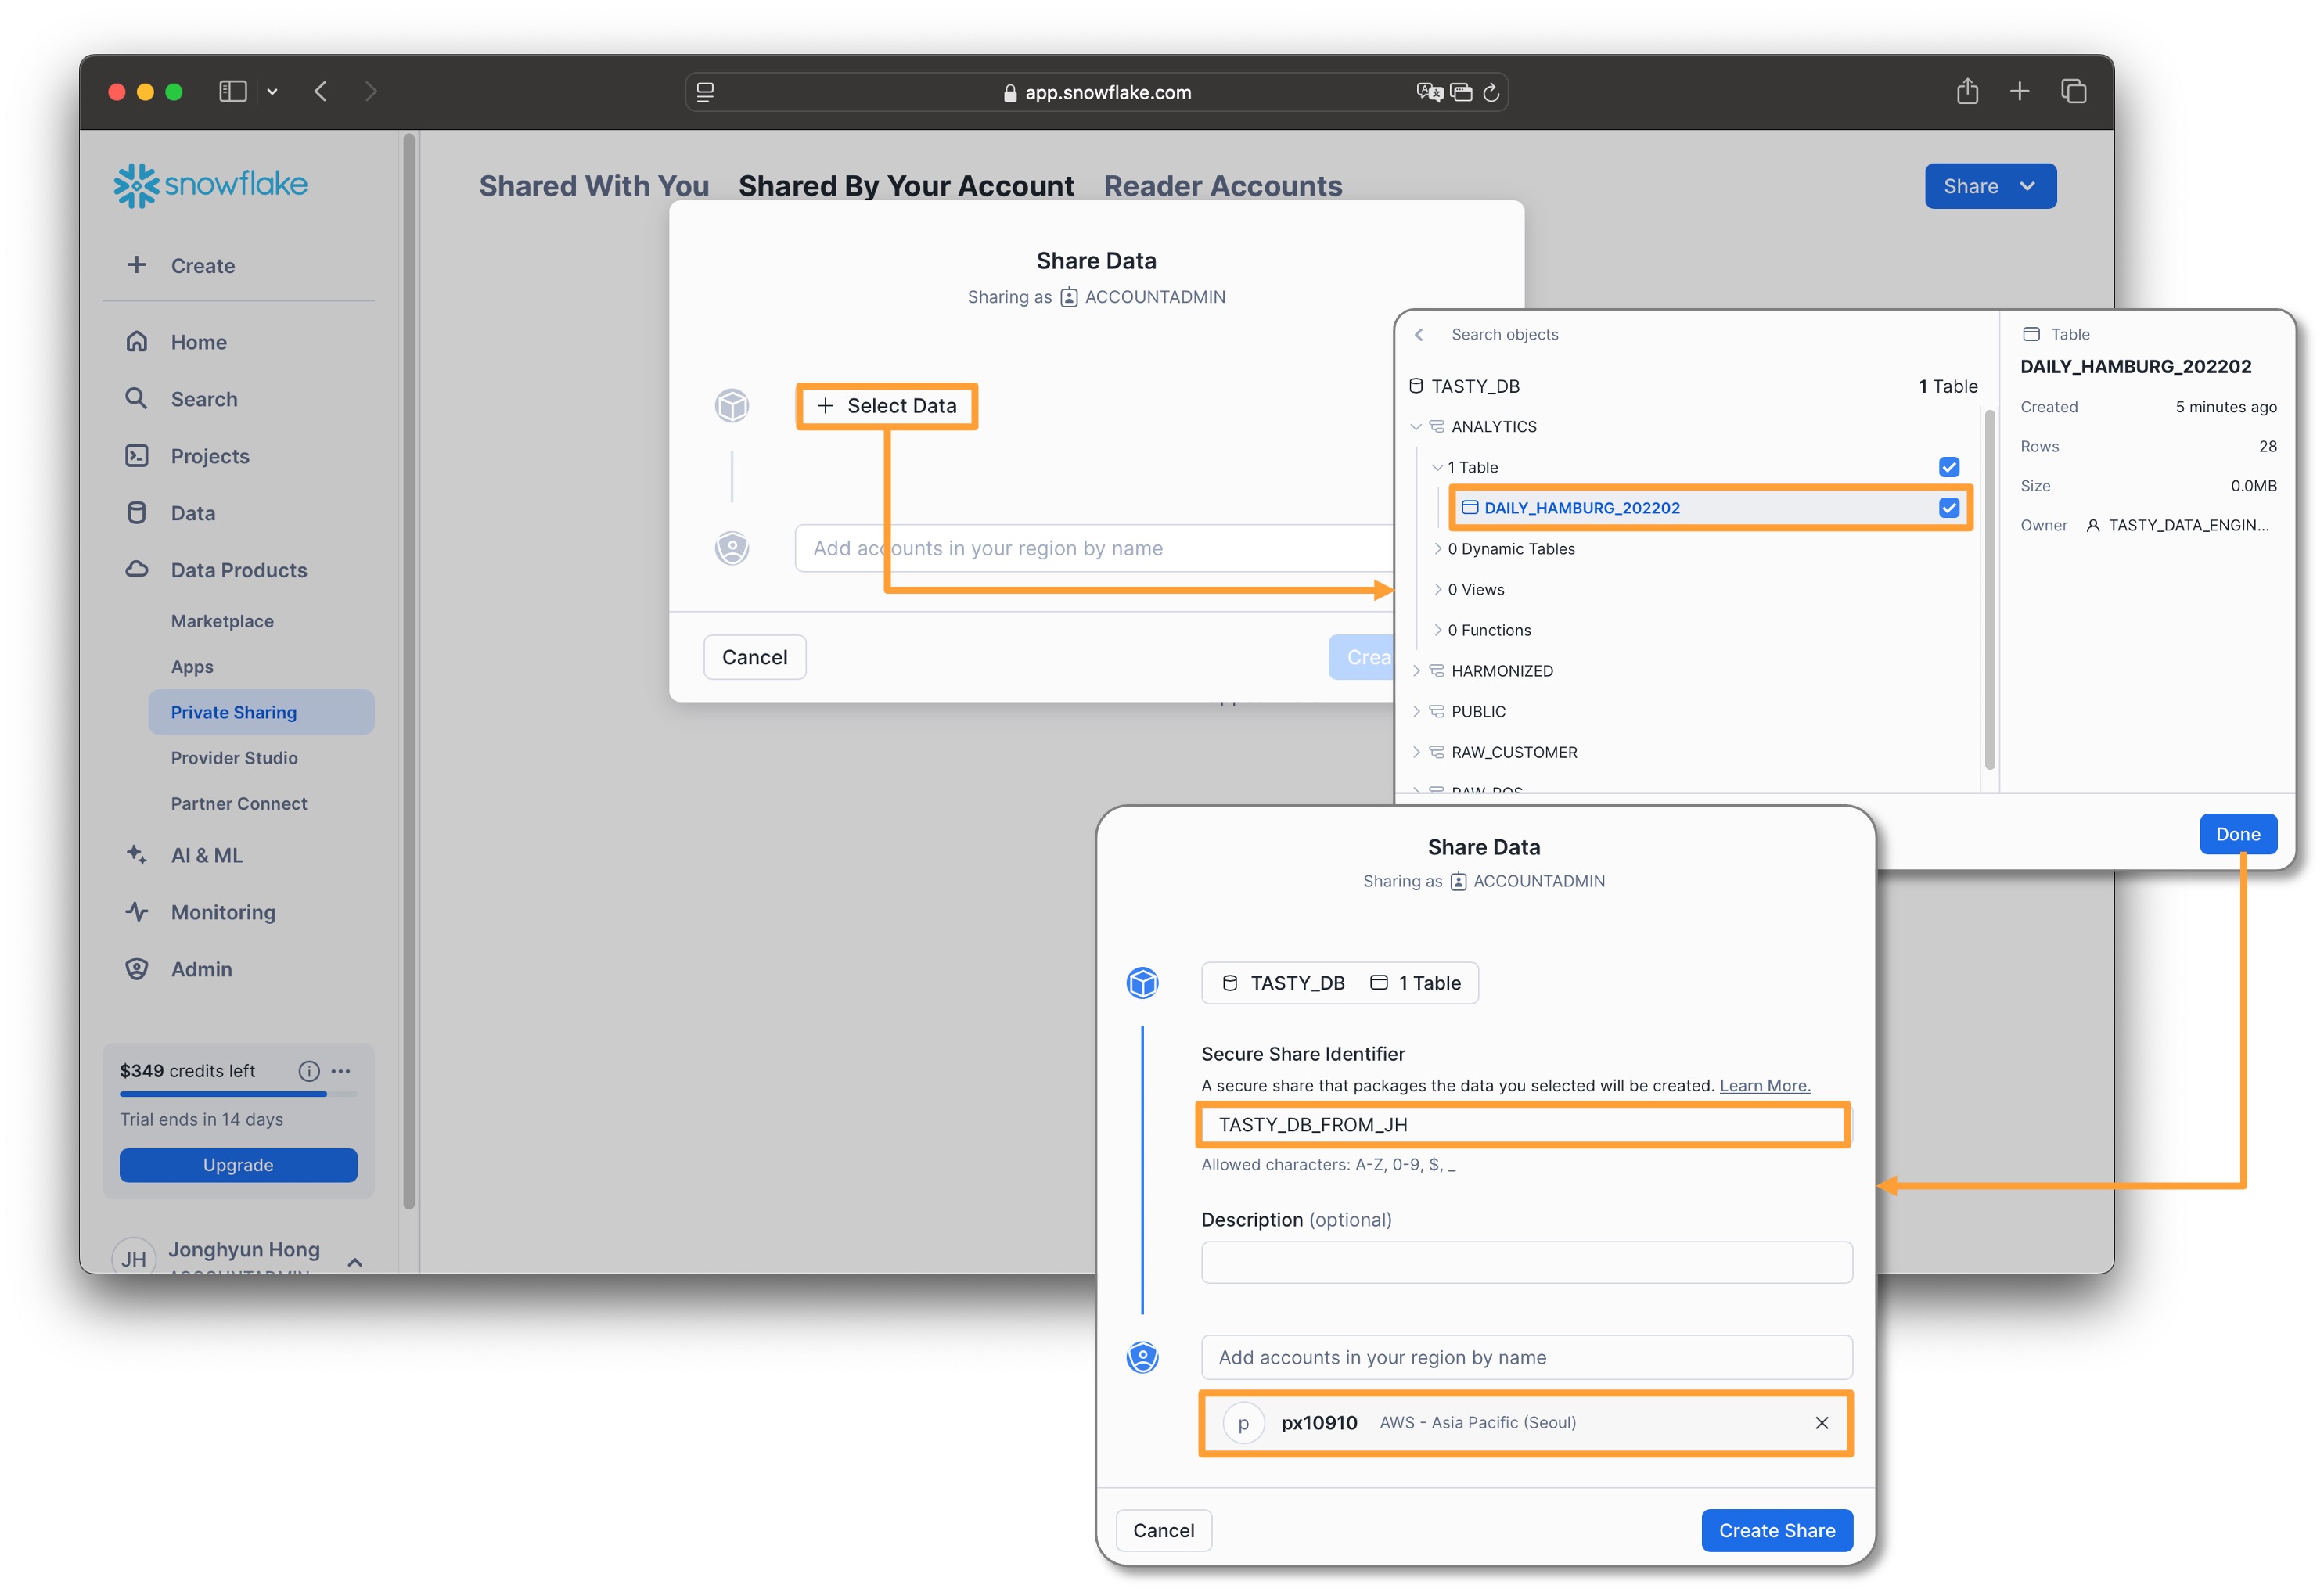The height and width of the screenshot is (1592, 2324).
Task: Click the Create Share button
Action: (x=1776, y=1530)
